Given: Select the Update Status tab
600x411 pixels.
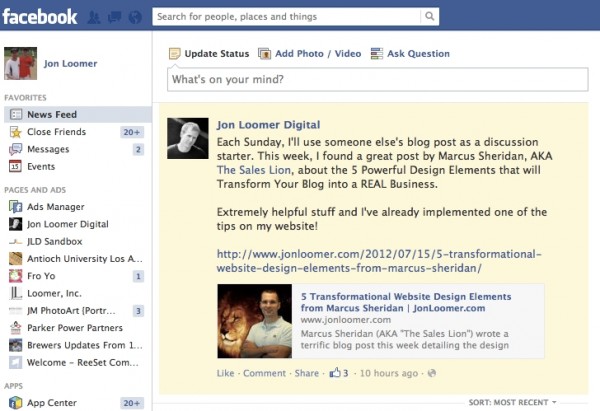Looking at the screenshot, I should click(x=209, y=54).
